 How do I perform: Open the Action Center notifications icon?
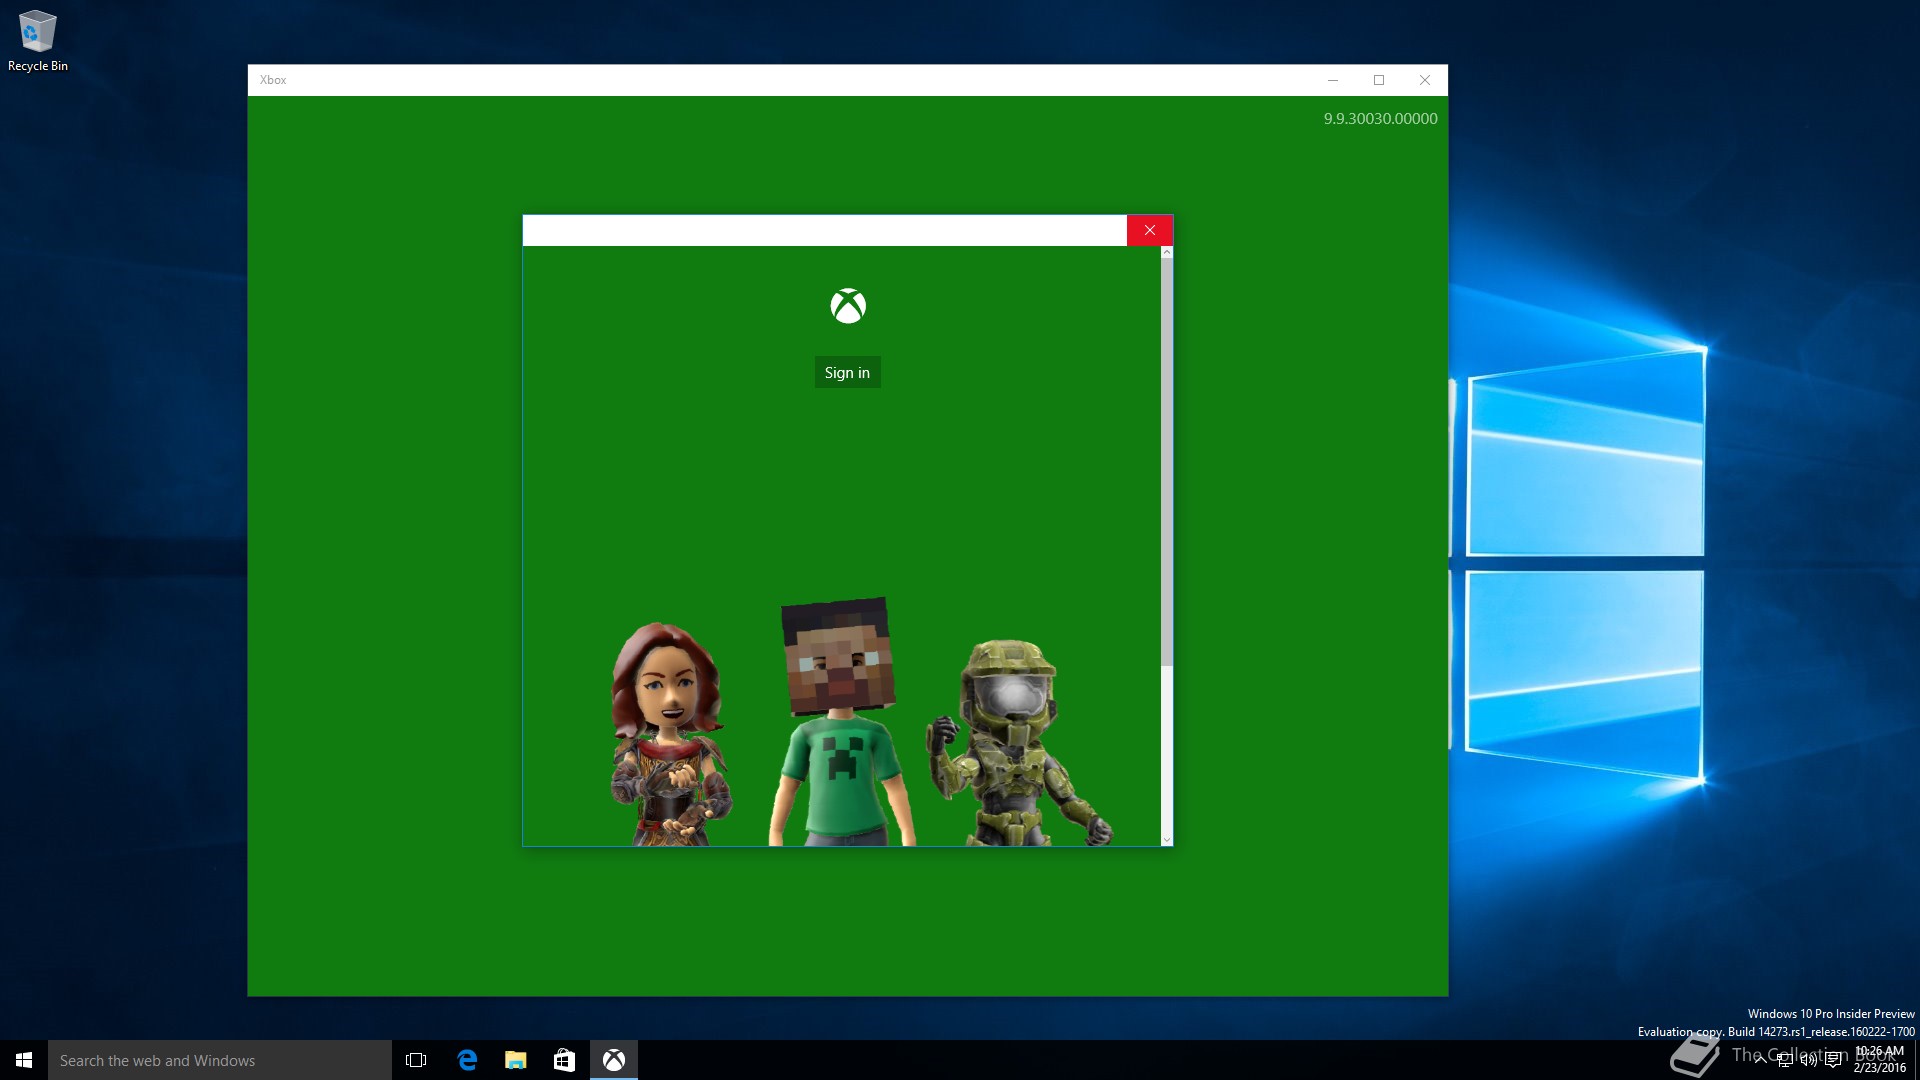click(x=1833, y=1061)
